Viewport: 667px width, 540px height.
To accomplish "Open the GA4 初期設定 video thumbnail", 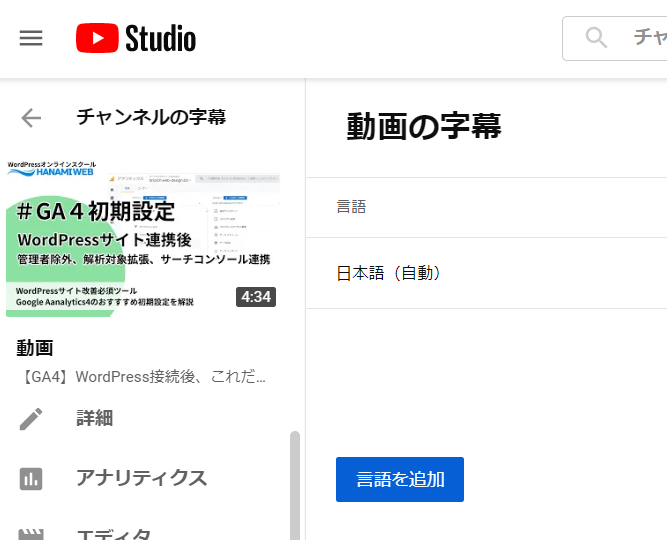I will (143, 238).
